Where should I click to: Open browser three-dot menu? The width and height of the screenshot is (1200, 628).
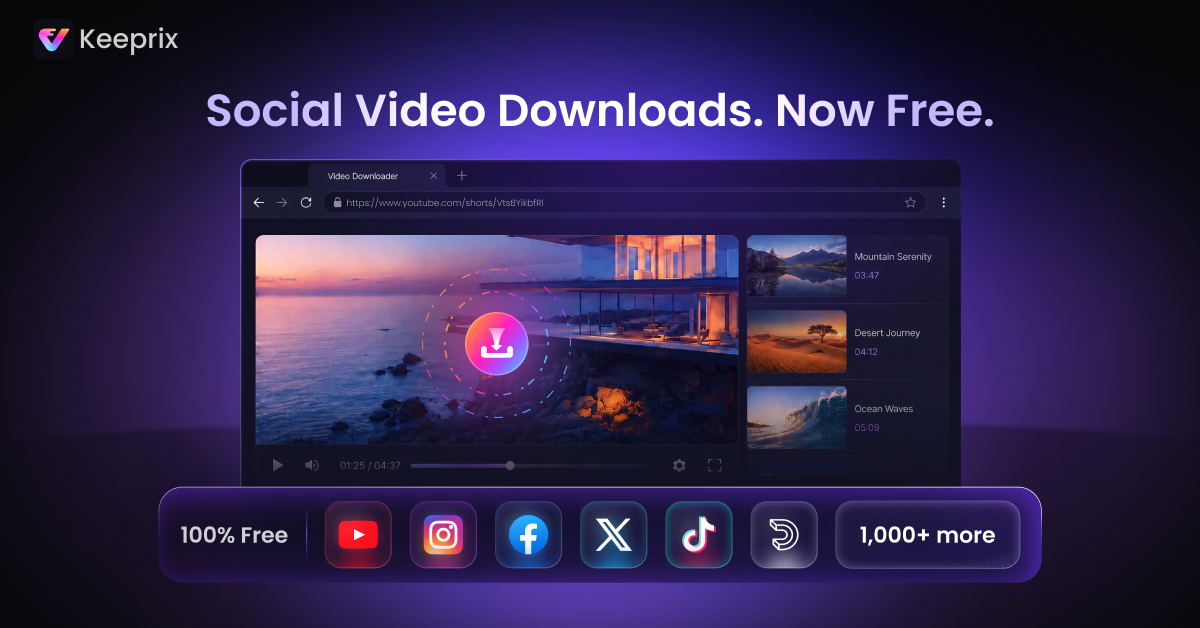tap(943, 202)
